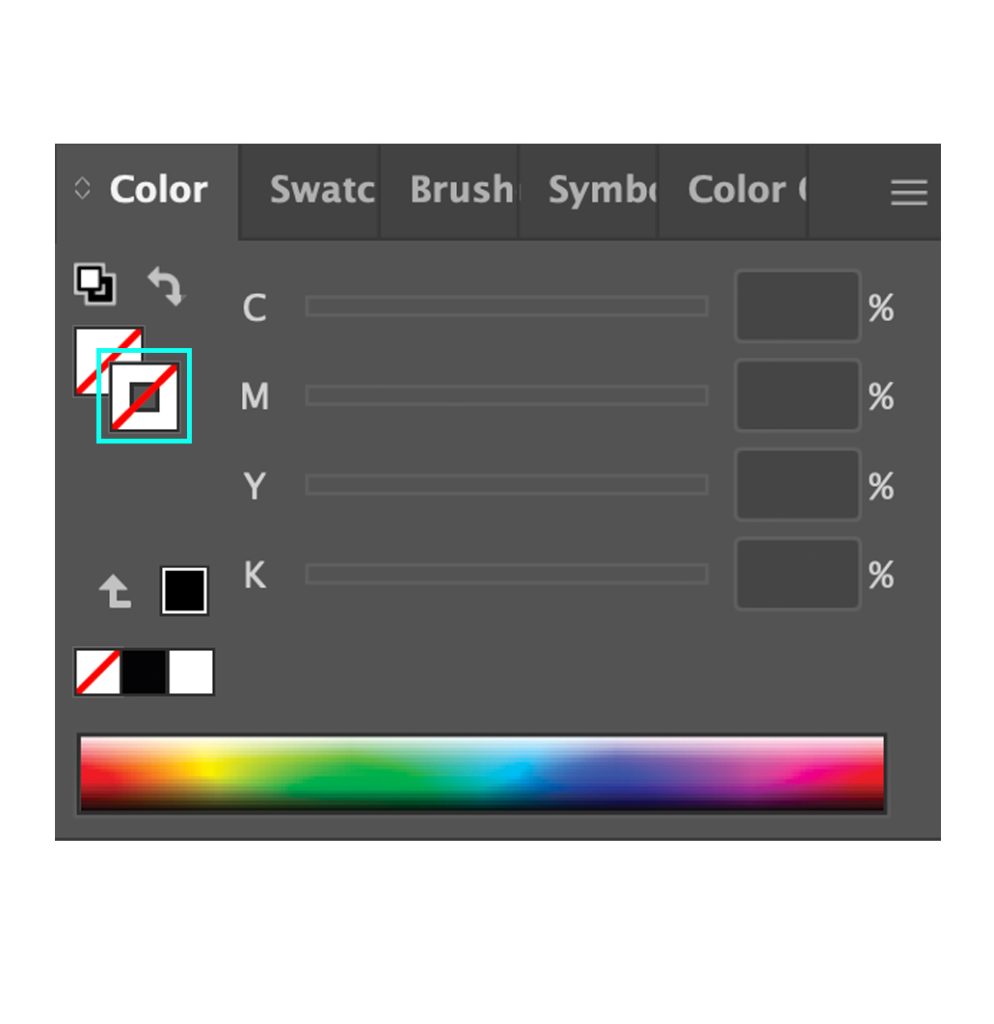This screenshot has width=994, height=1024.
Task: Click the last color arrow icon
Action: pos(115,591)
